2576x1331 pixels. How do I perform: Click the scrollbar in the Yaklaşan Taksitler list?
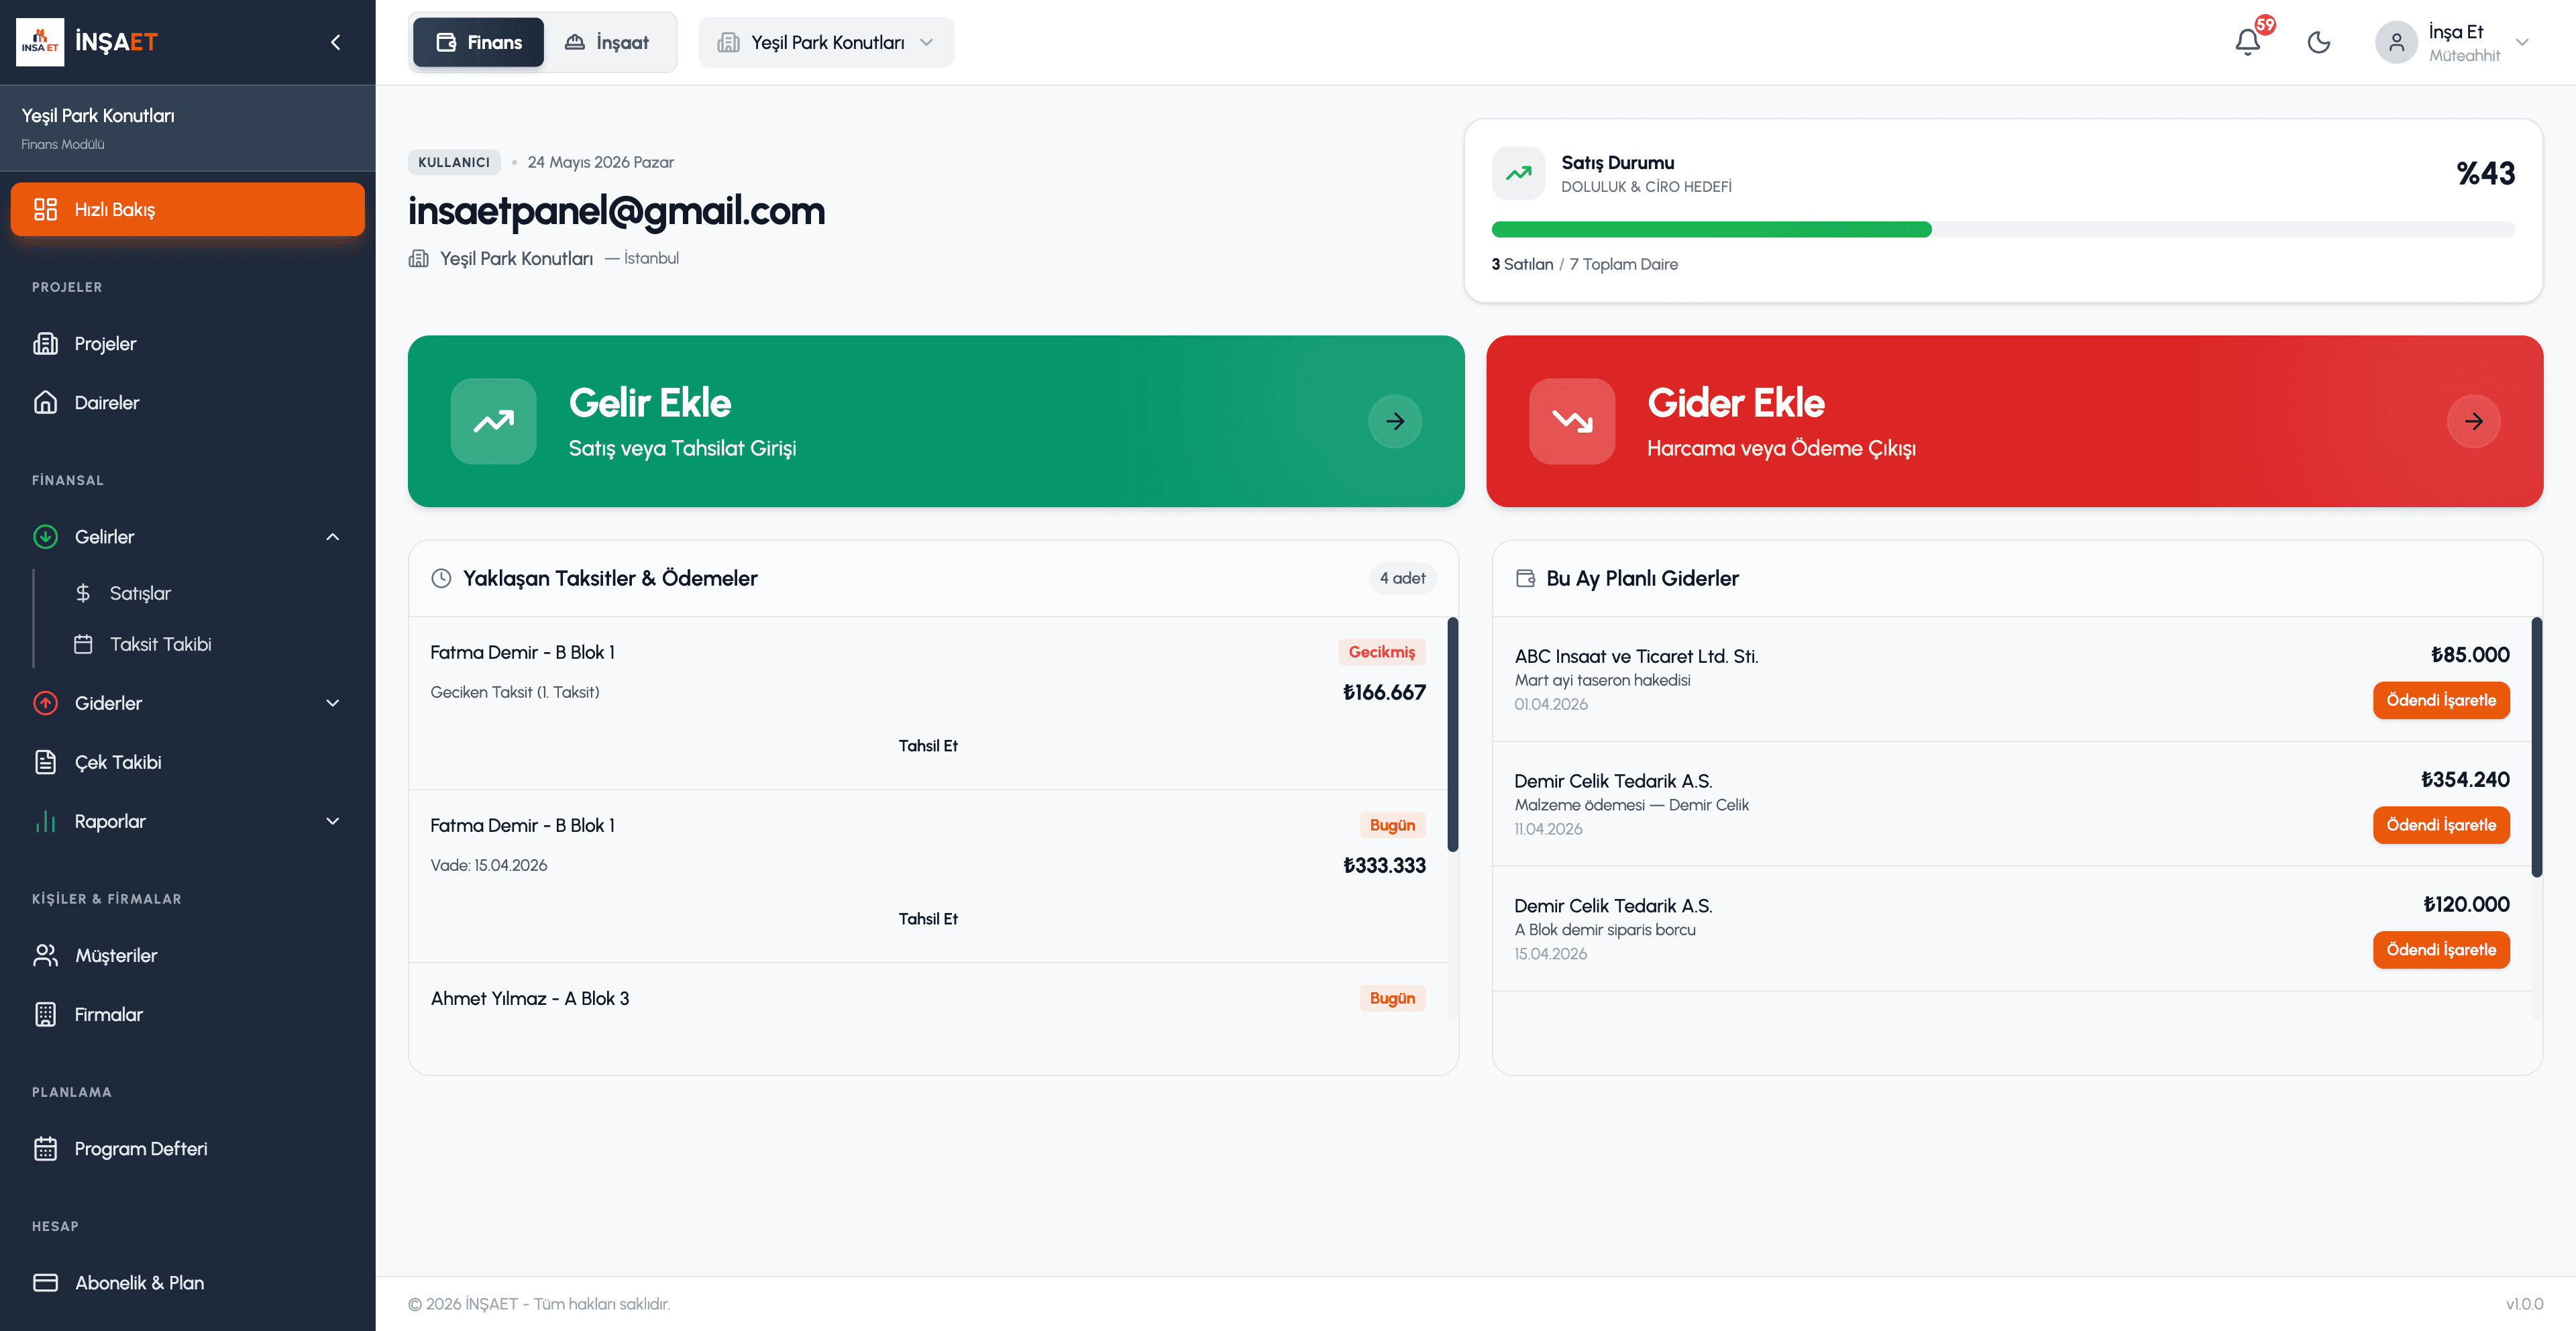1453,735
